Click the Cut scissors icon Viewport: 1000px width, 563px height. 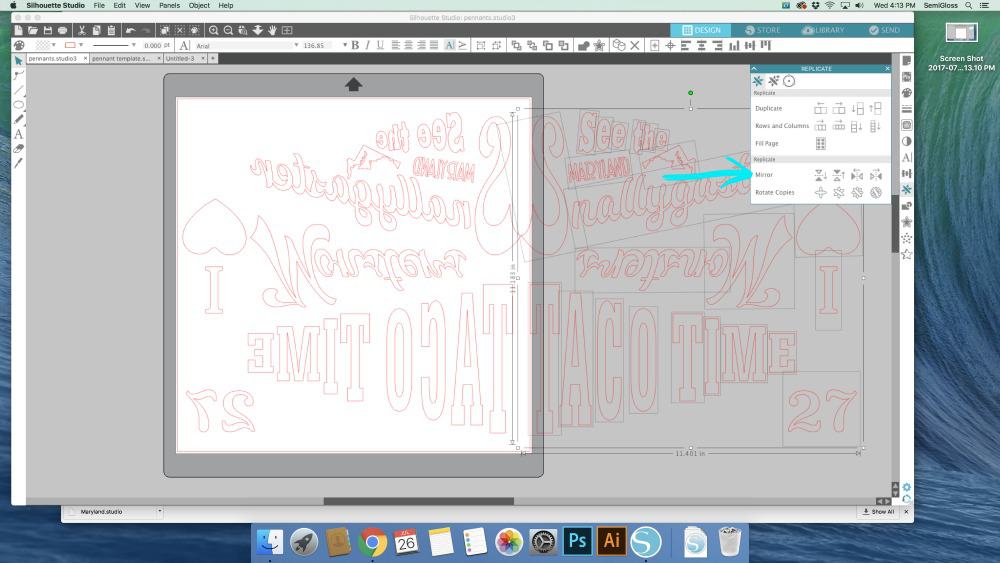82,30
